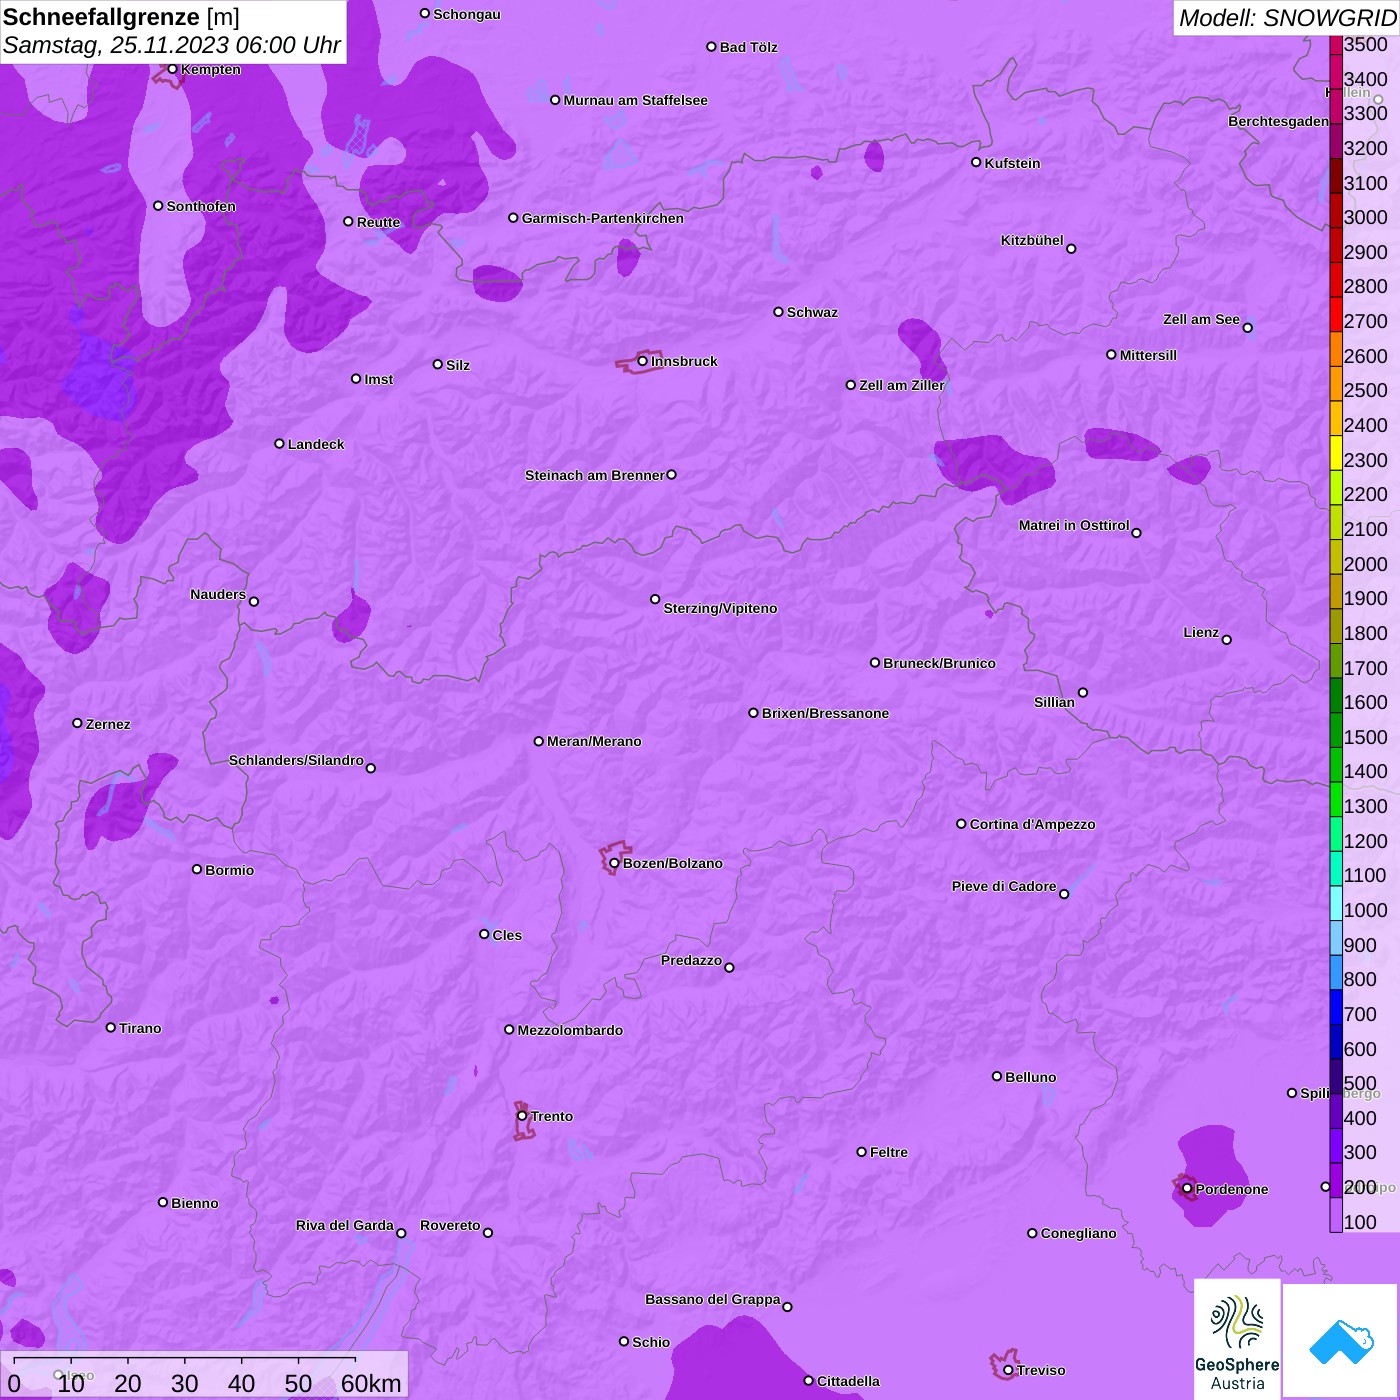
Task: Select the Bozen/Bolzano city marker
Action: pyautogui.click(x=614, y=863)
